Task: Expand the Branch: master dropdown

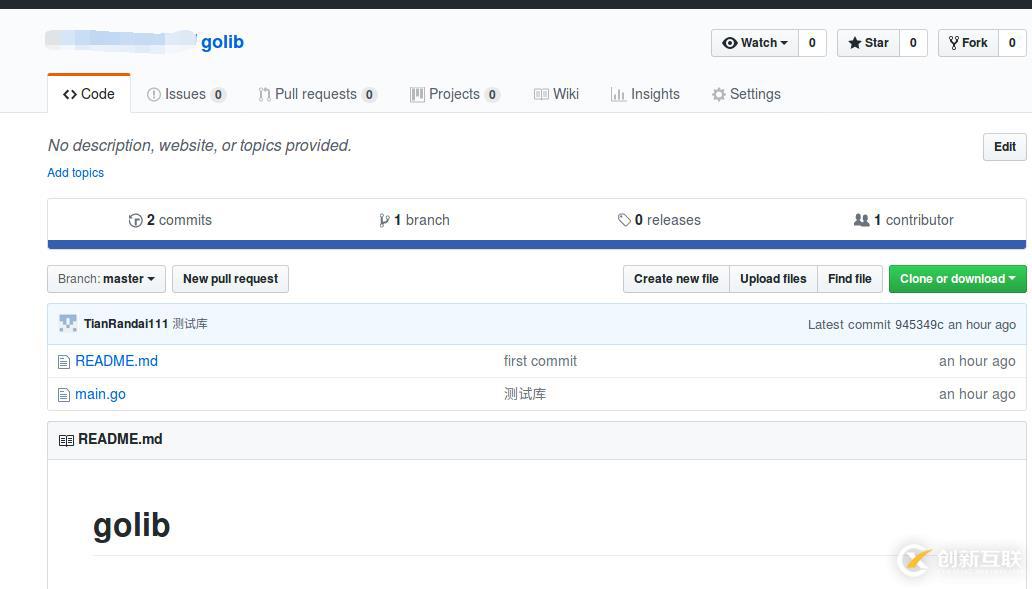Action: tap(107, 279)
